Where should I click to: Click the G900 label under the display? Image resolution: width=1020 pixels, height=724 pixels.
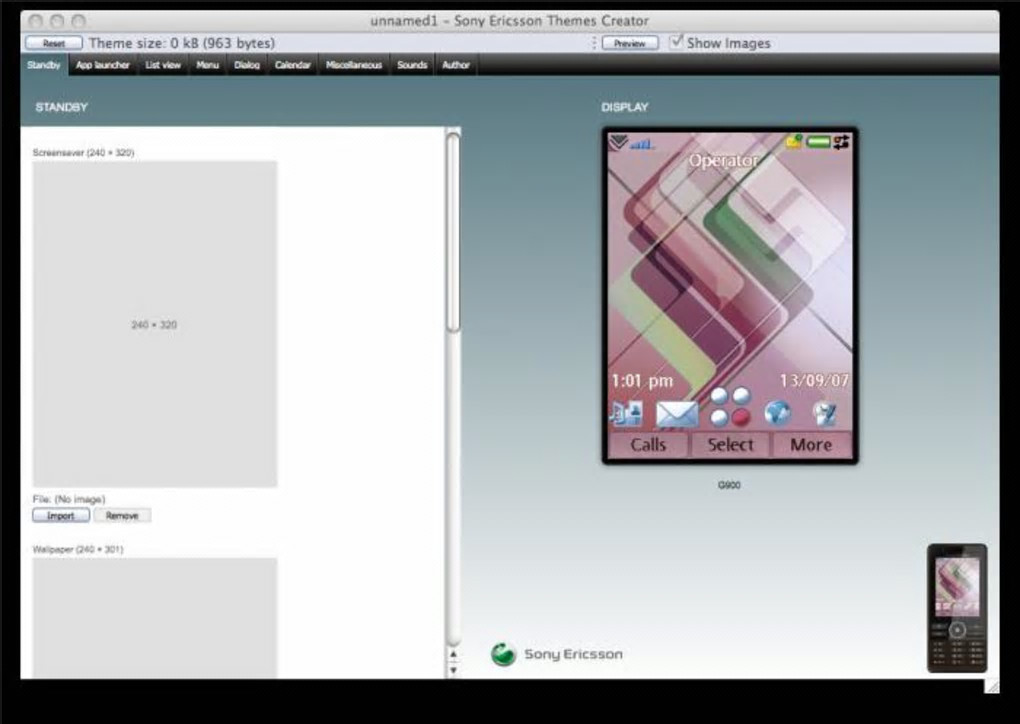729,485
